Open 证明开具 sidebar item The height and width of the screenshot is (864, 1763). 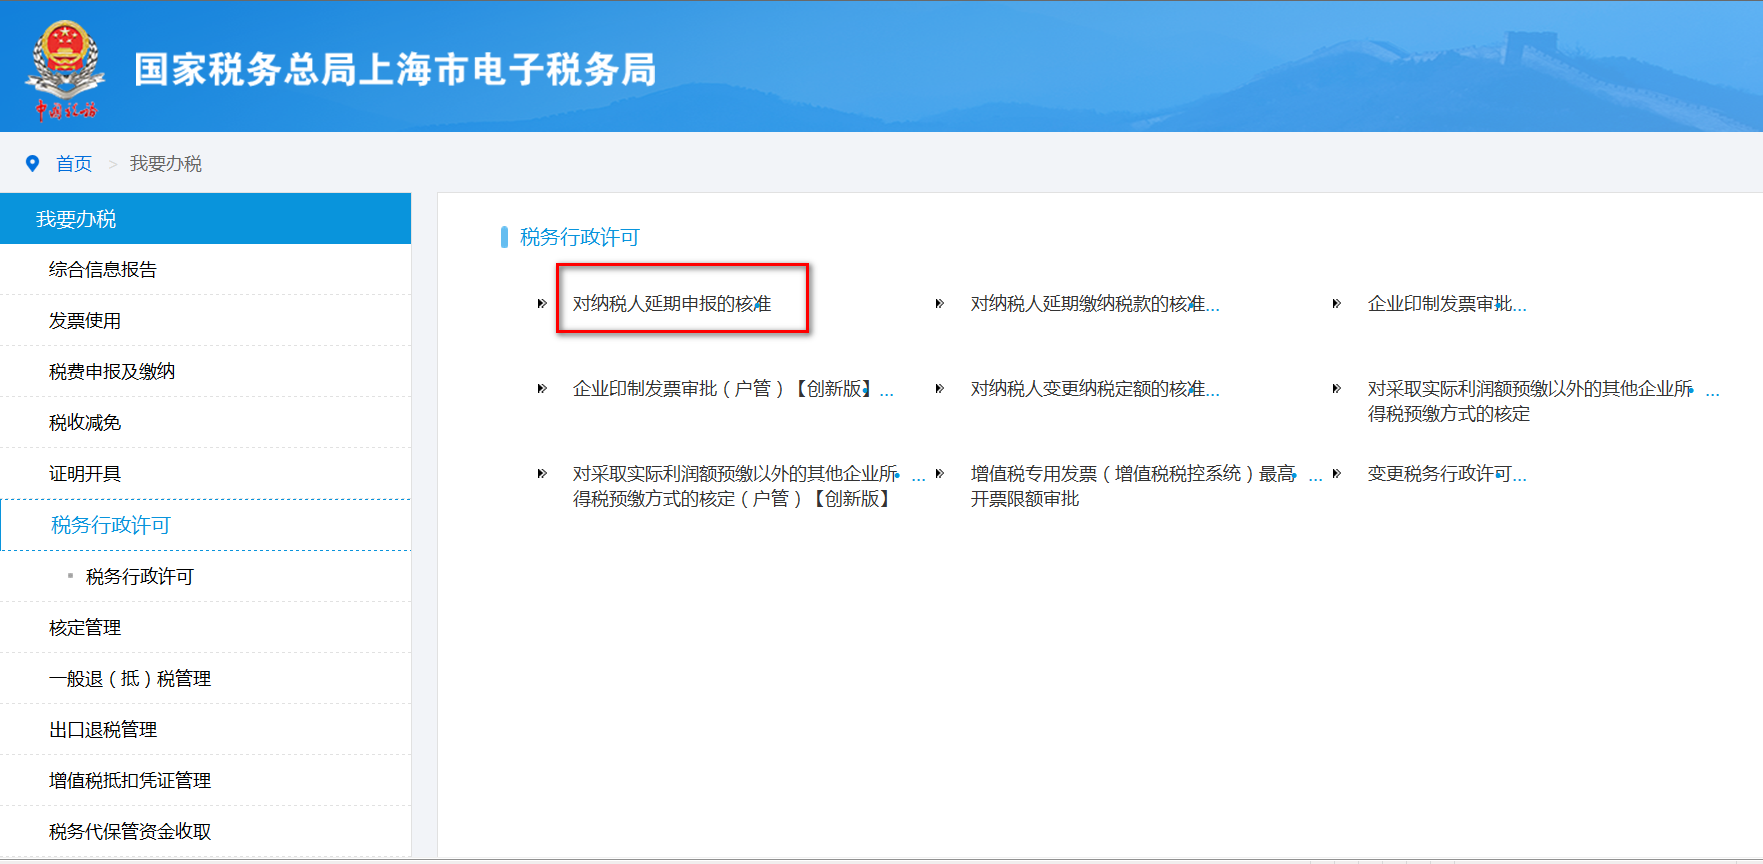point(205,473)
